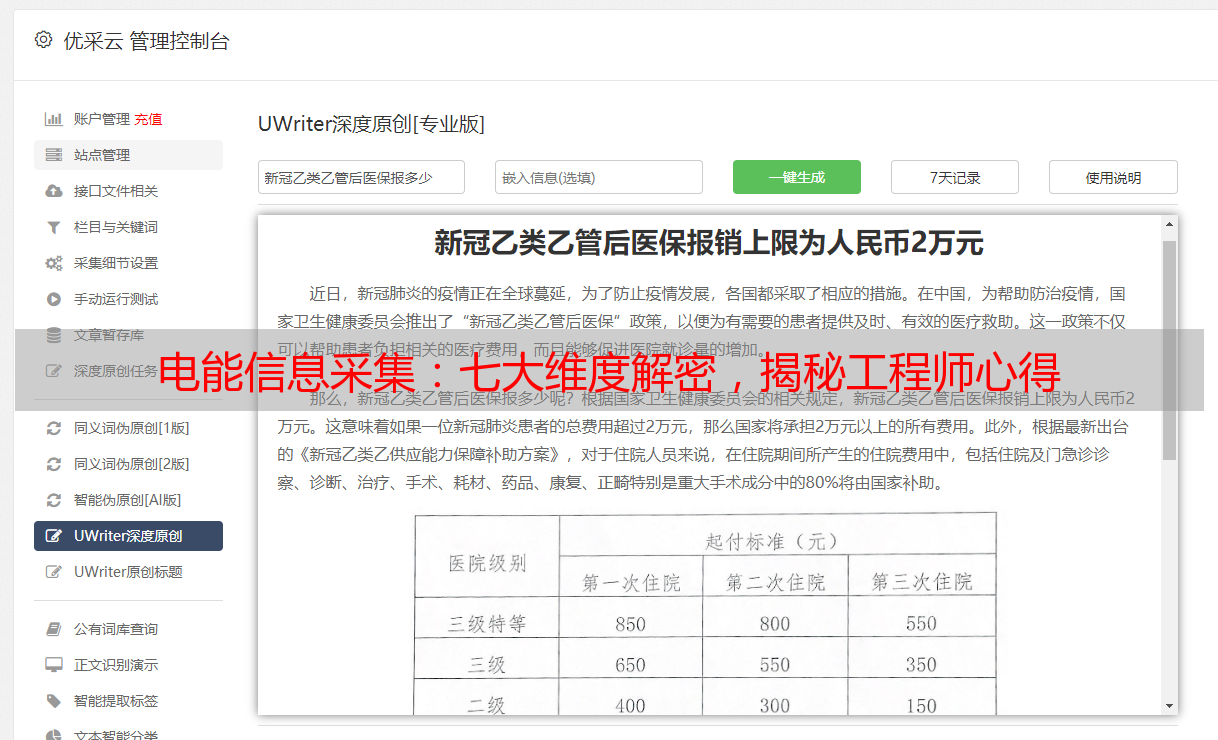The height and width of the screenshot is (740, 1218).
Task: Open 同义词伪原创[2版] menu item
Action: click(131, 464)
